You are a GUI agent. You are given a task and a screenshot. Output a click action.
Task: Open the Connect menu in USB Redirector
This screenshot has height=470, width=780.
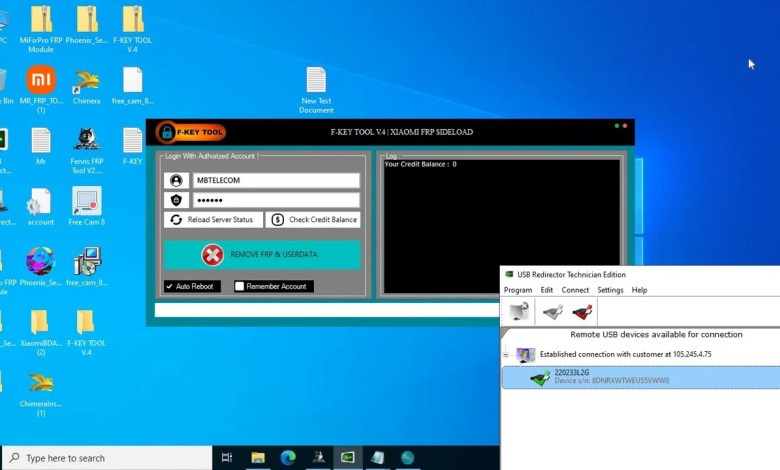click(x=575, y=290)
